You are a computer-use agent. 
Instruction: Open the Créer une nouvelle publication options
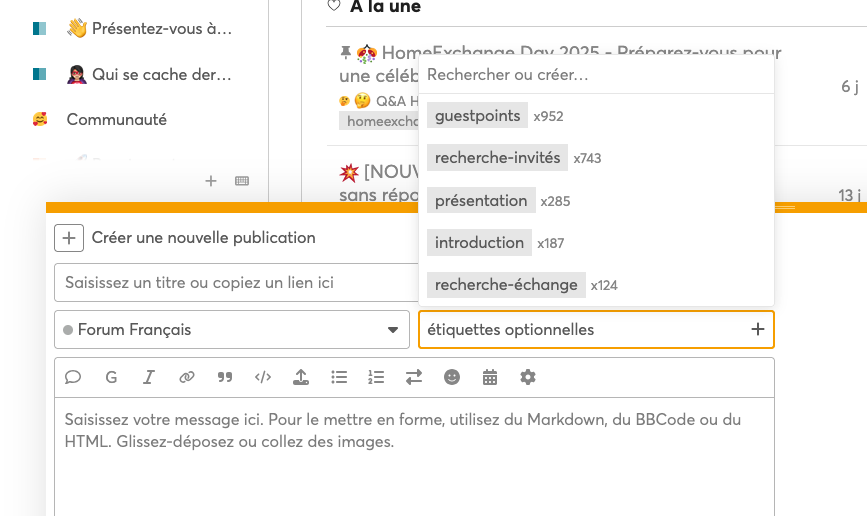coord(69,238)
